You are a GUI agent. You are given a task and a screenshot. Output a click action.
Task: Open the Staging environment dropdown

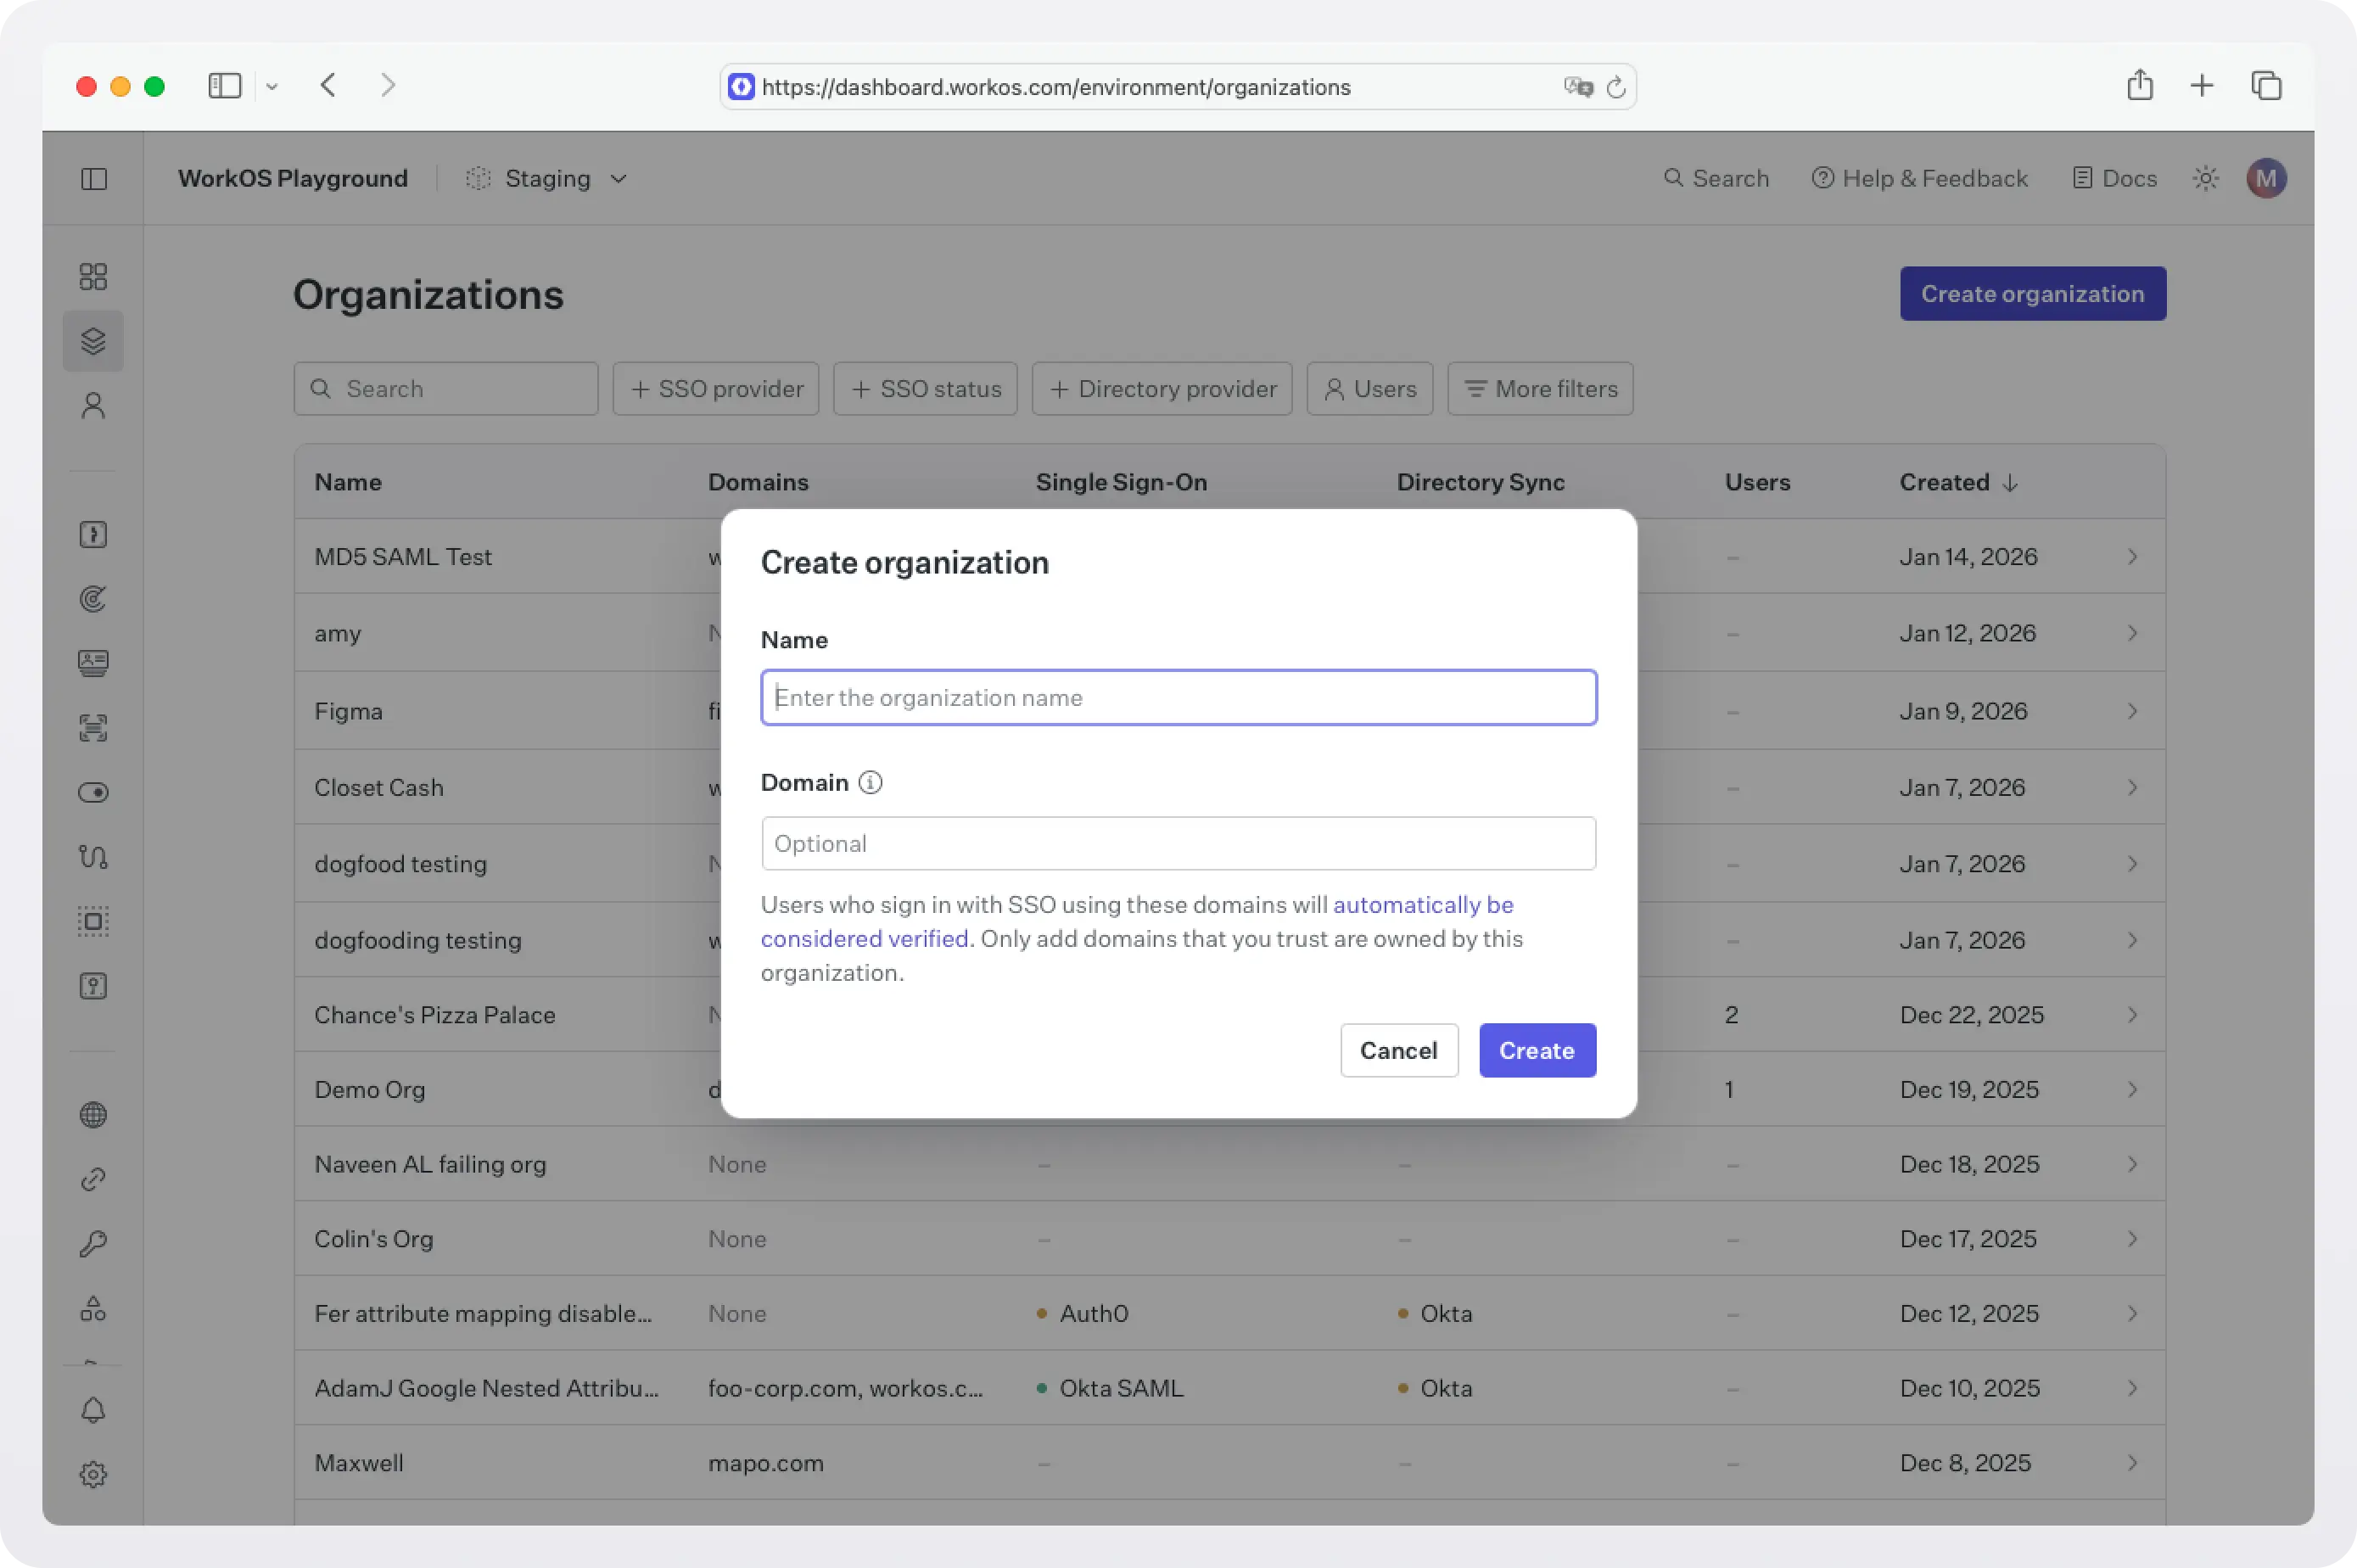point(546,178)
